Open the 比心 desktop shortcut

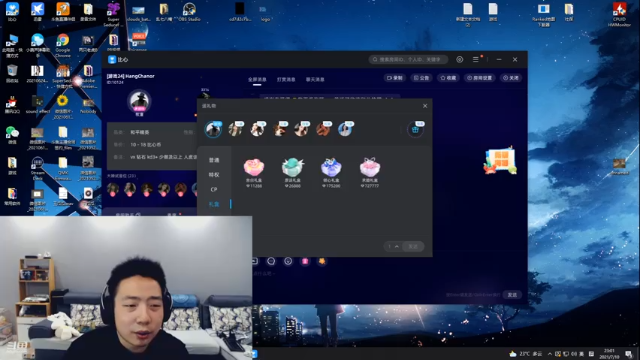(x=12, y=11)
